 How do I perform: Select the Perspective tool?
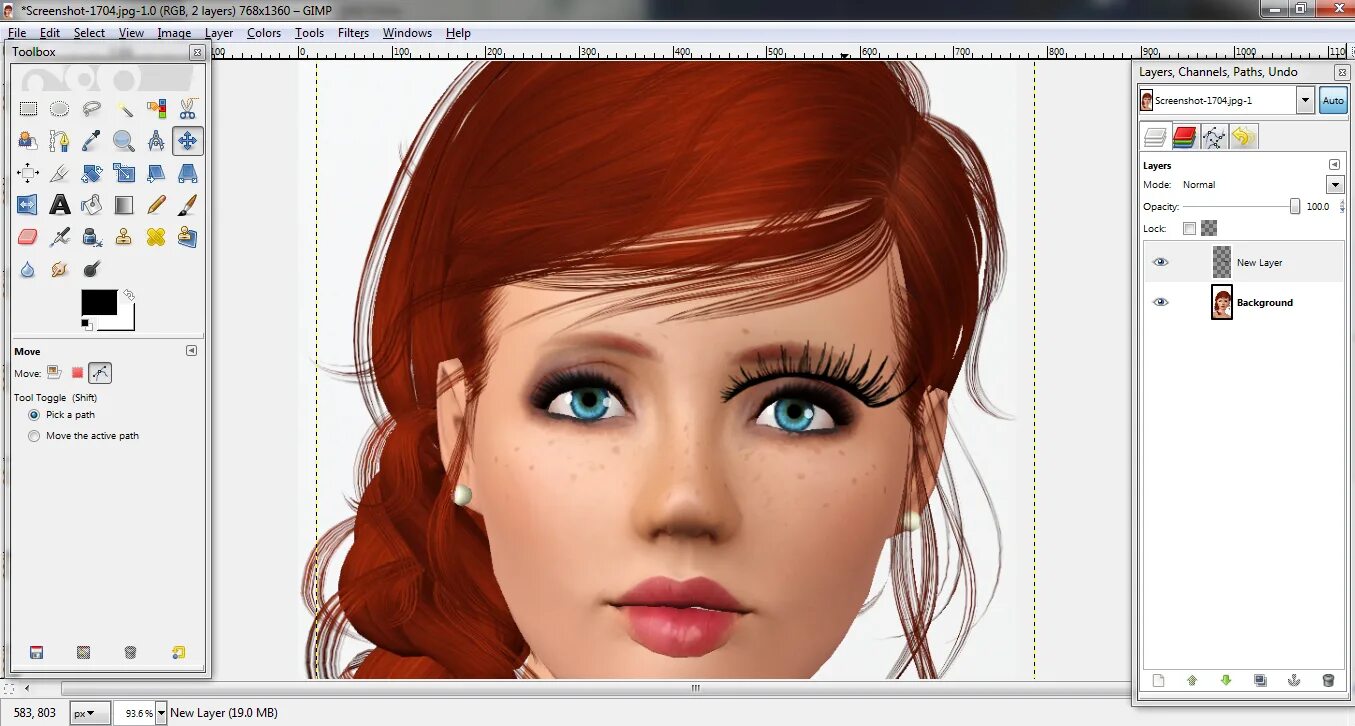tap(188, 174)
